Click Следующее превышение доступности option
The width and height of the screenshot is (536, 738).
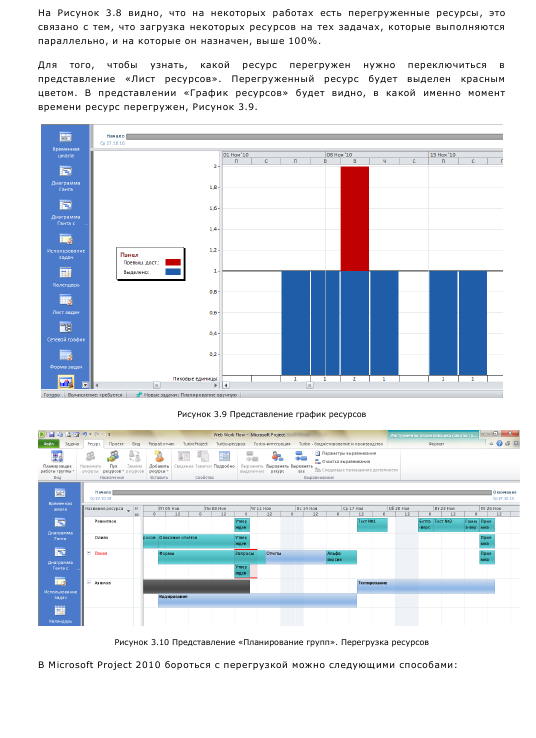tap(356, 469)
